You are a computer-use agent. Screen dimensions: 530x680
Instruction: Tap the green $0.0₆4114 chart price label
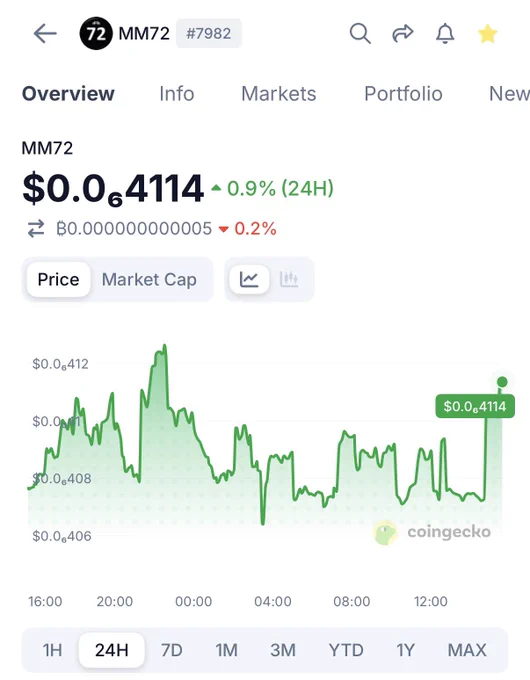[x=475, y=406]
